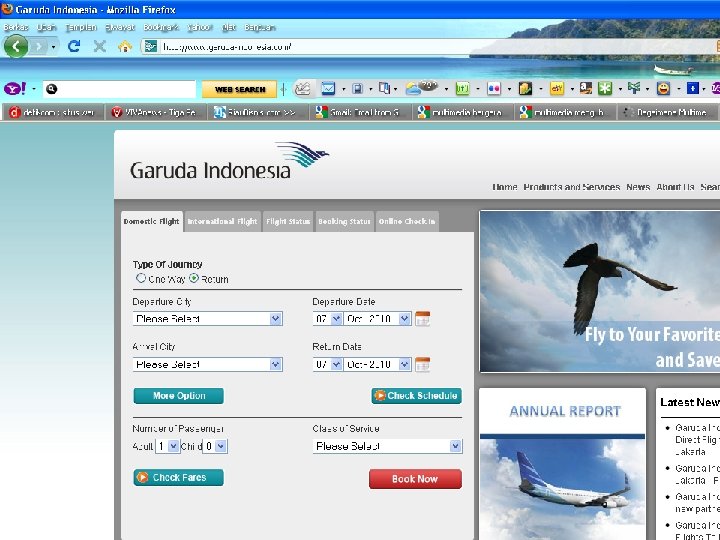720x540 pixels.
Task: Switch to International Flight tab
Action: [222, 221]
